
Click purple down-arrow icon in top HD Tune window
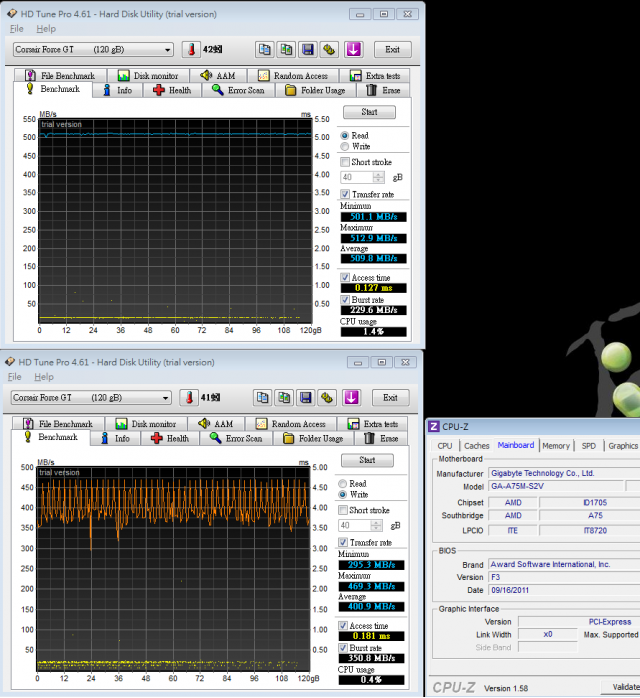point(353,49)
